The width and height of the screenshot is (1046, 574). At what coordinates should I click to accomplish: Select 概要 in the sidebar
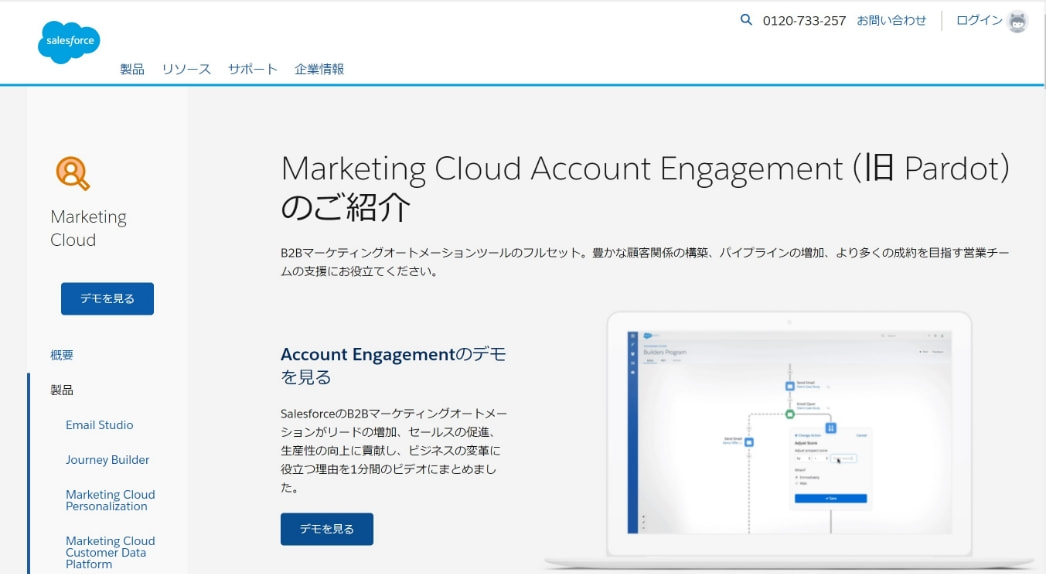point(61,355)
